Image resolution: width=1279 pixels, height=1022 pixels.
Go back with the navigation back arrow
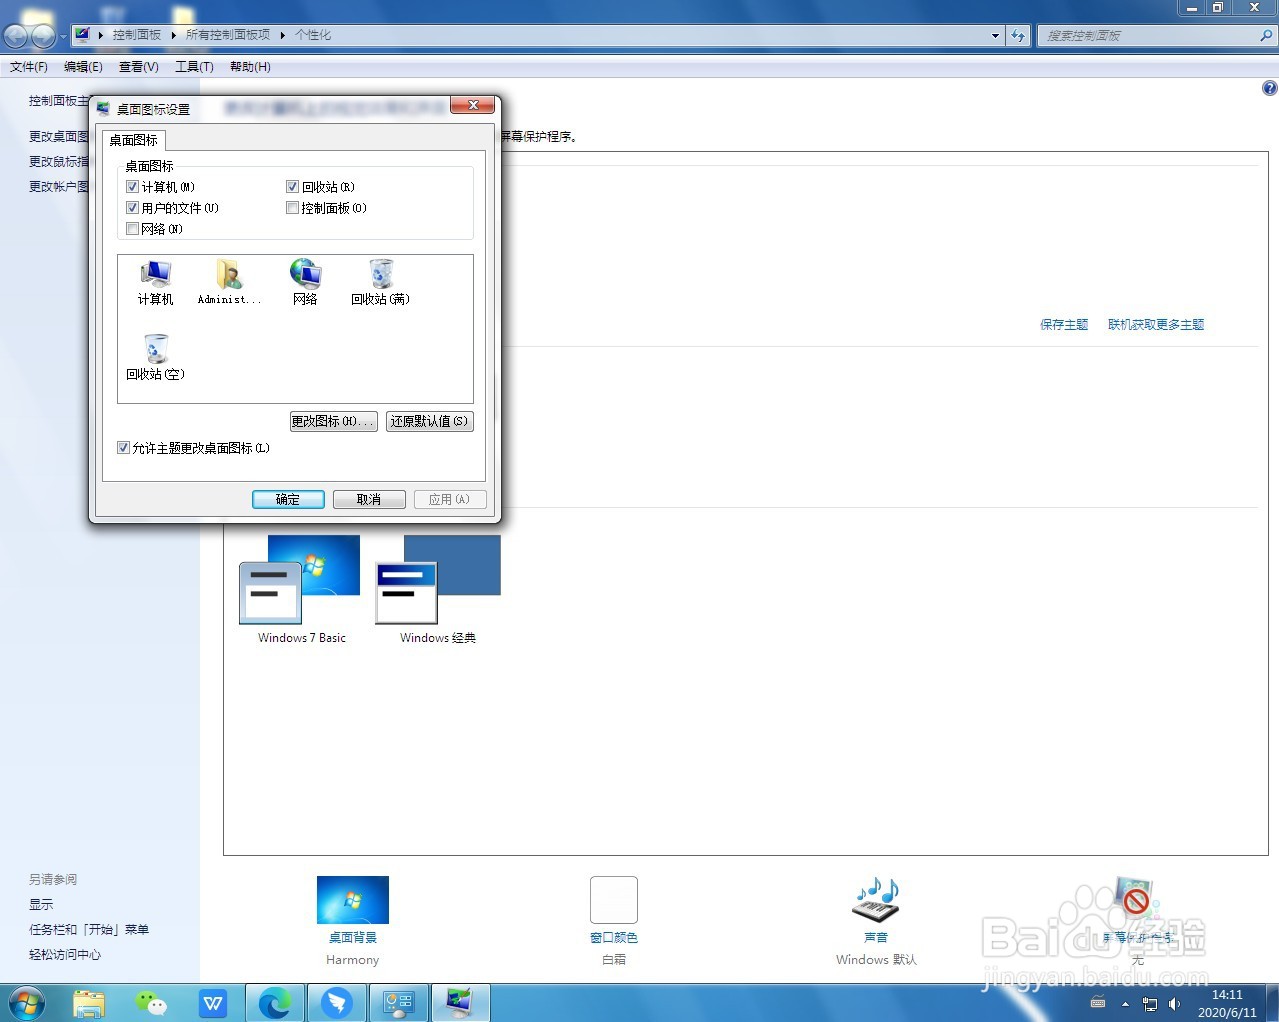[15, 36]
